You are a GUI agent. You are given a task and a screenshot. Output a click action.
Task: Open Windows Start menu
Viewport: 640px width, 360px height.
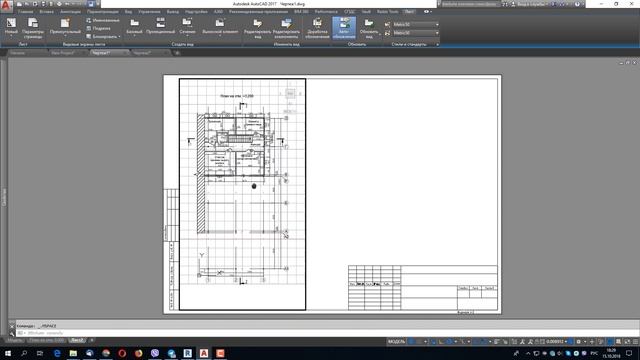[x=7, y=353]
